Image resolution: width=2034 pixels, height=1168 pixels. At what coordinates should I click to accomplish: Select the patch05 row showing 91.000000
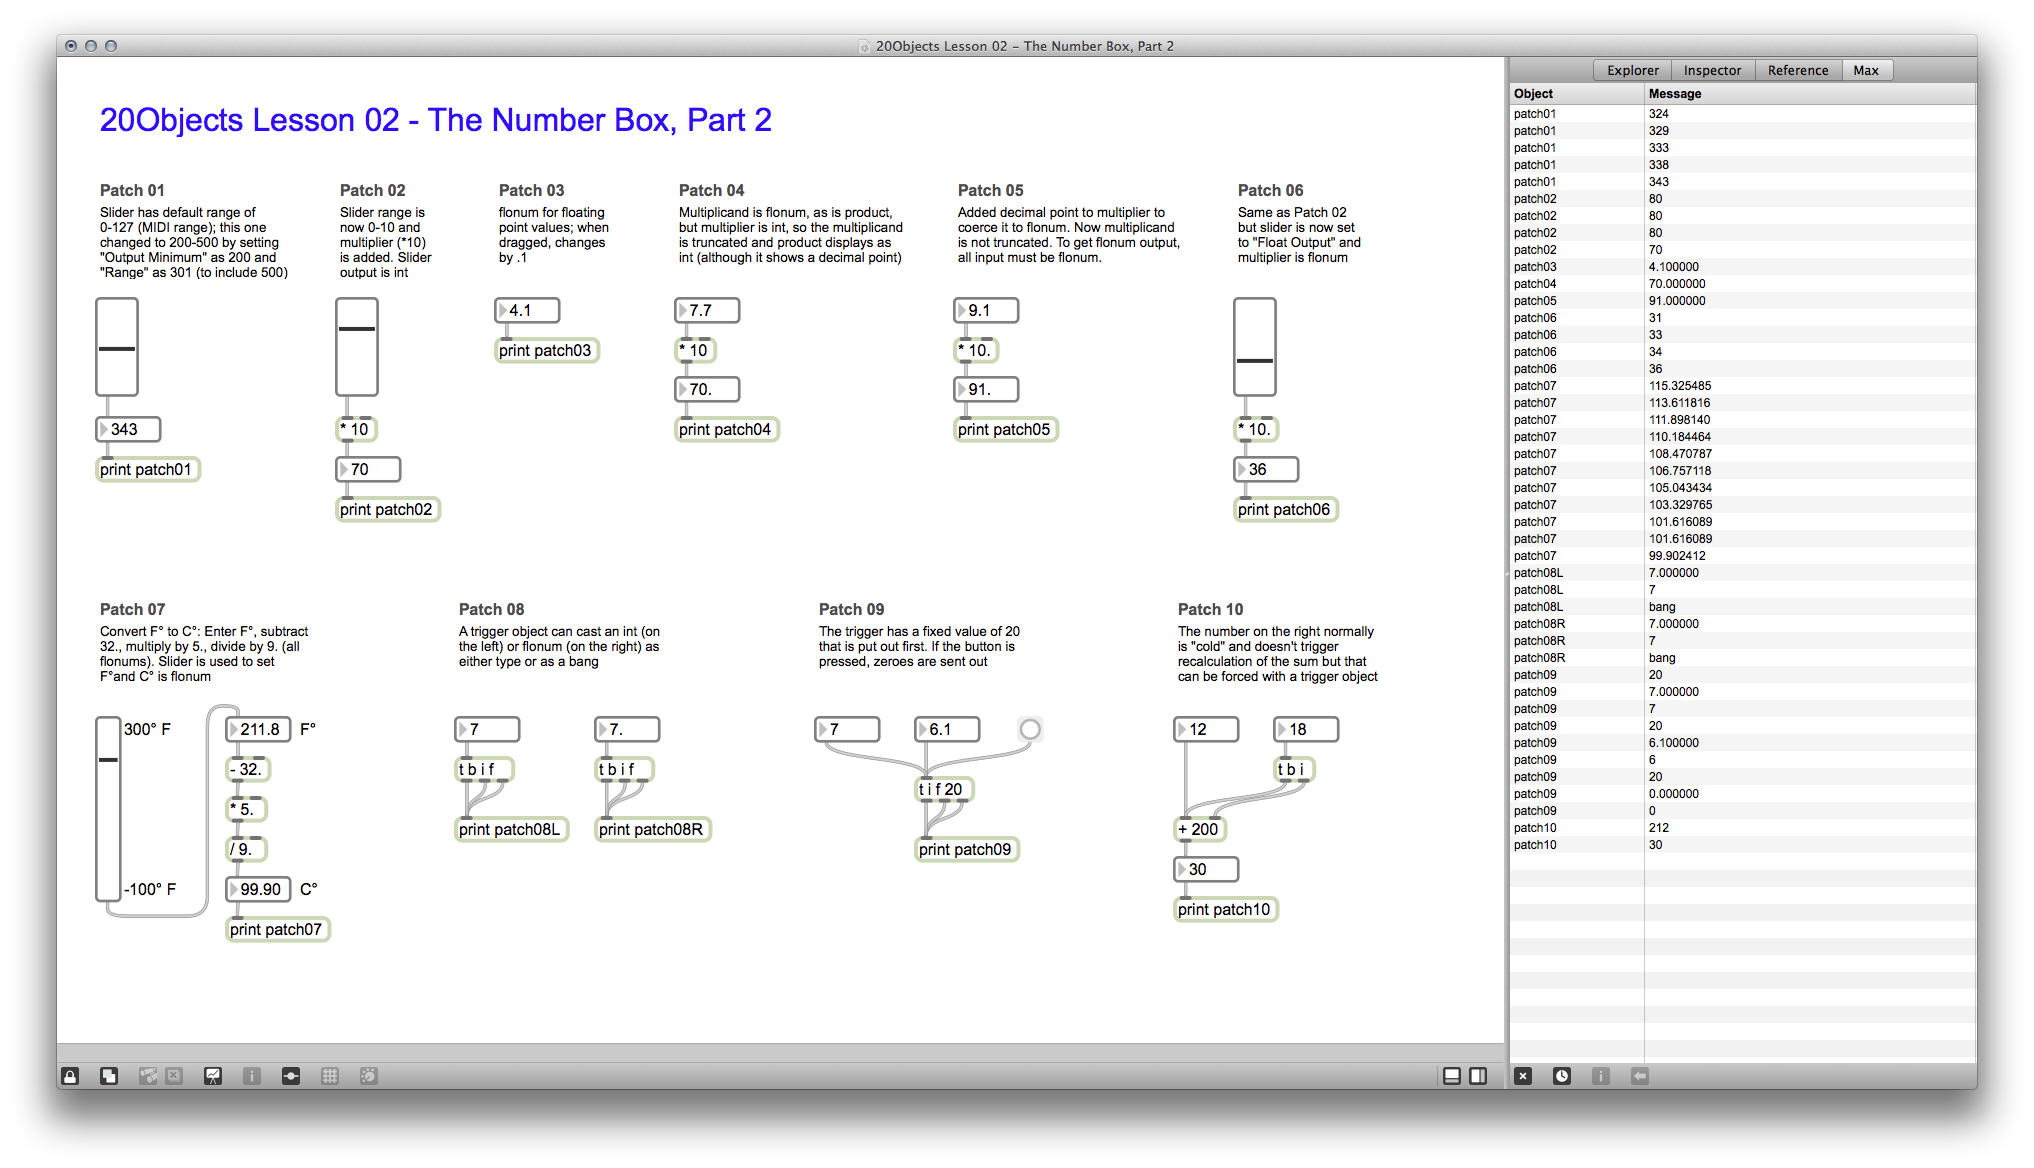[1743, 301]
